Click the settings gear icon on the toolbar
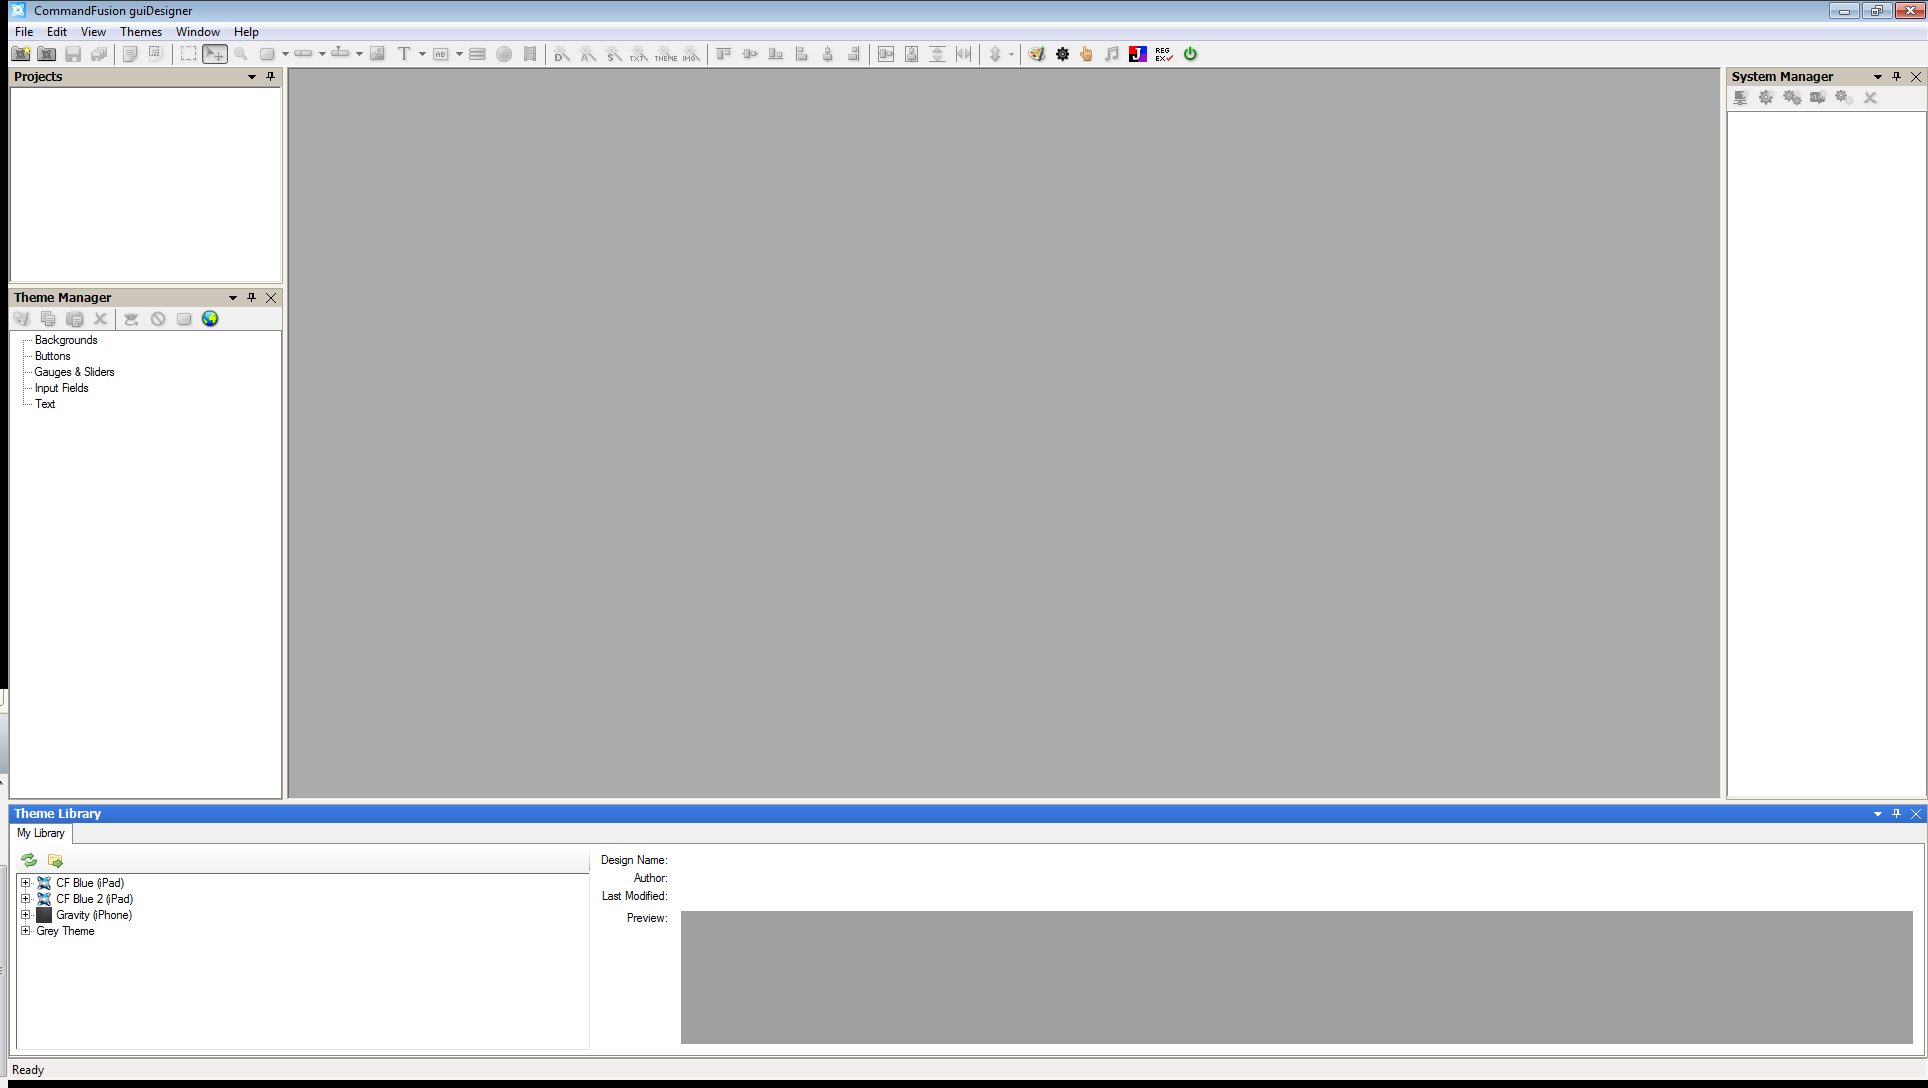 coord(1062,54)
